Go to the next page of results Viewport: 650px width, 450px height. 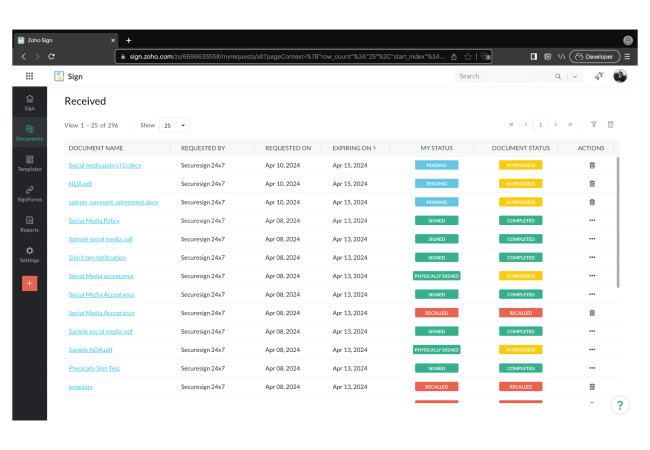pos(556,125)
